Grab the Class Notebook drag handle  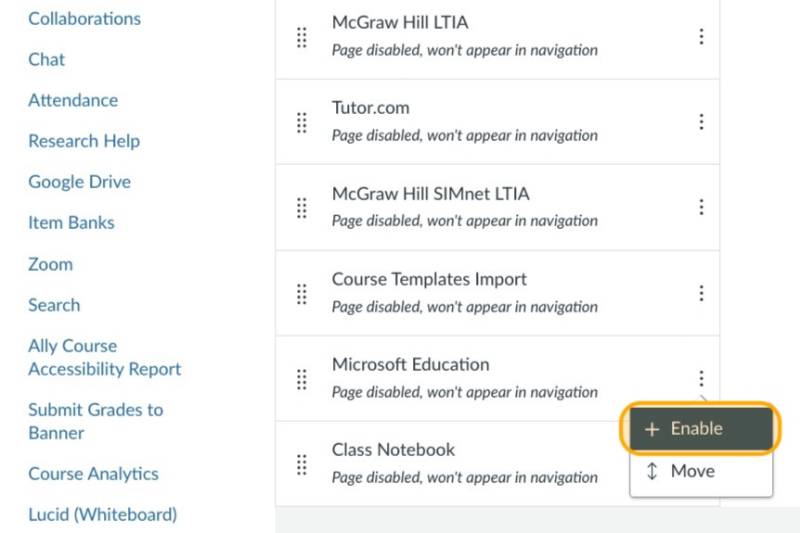click(x=302, y=465)
